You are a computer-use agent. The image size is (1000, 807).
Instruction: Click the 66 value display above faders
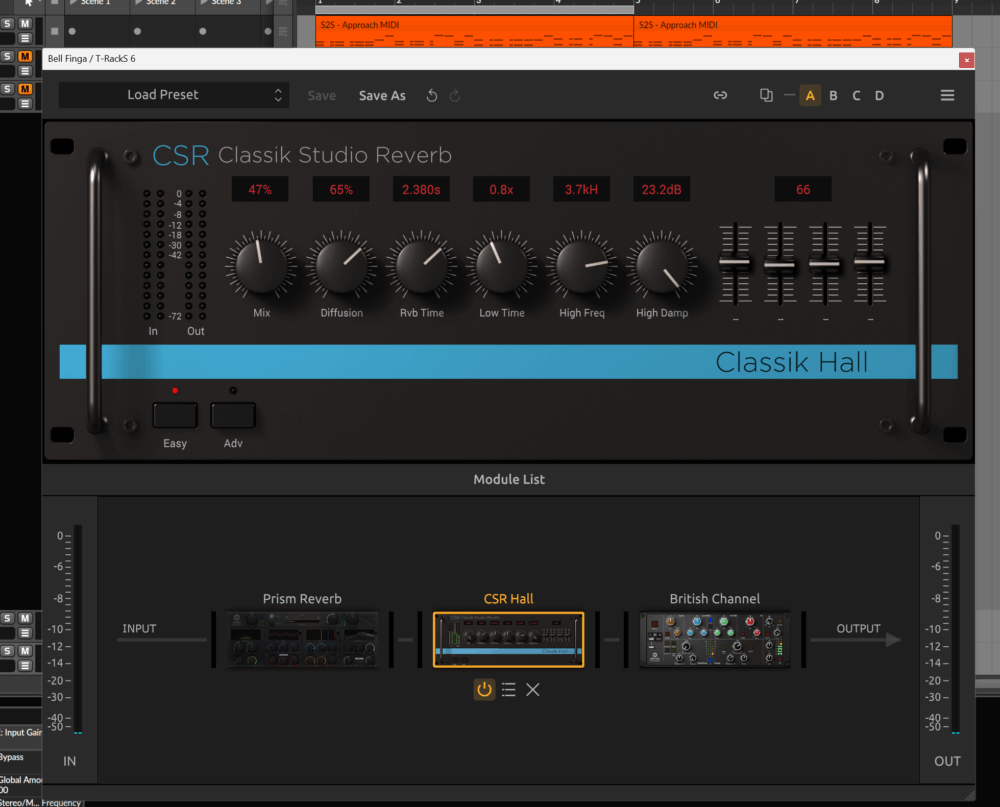(803, 189)
